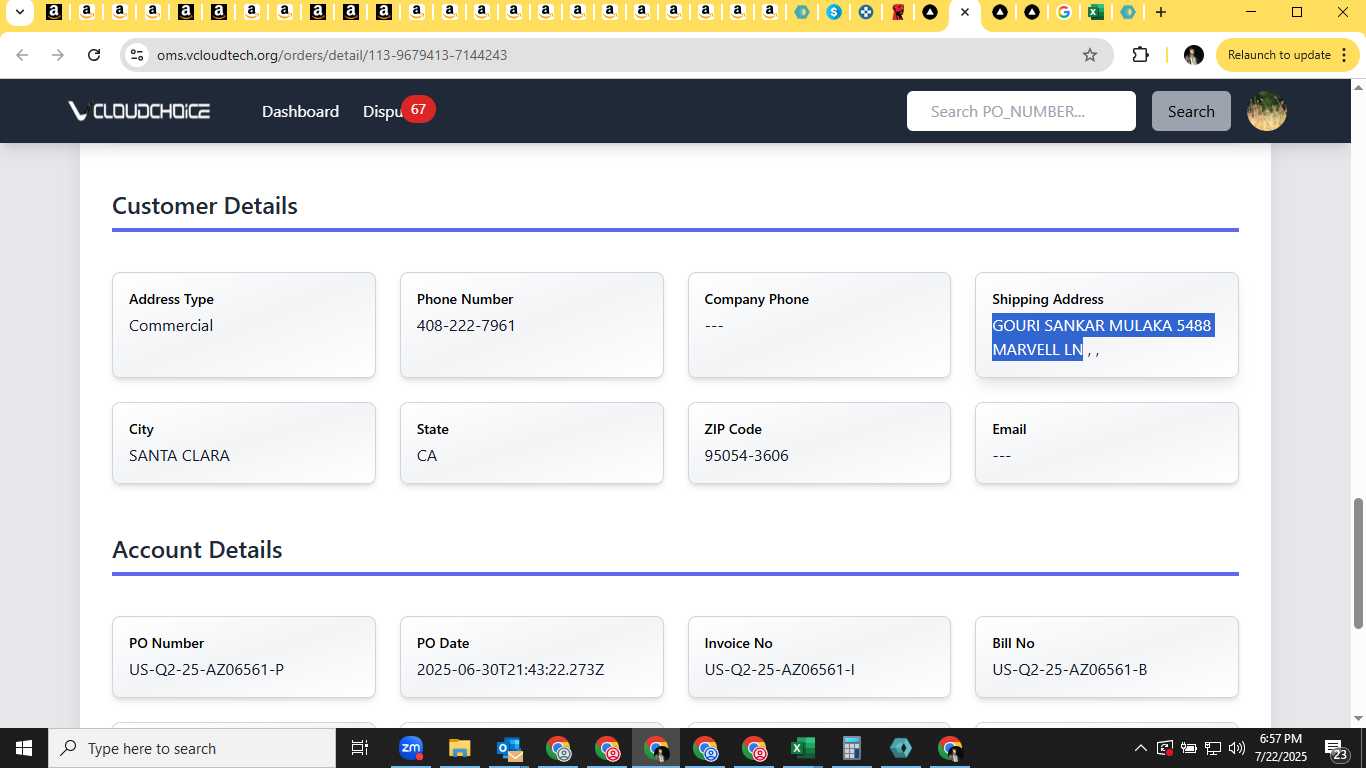The image size is (1366, 768).
Task: Click the 67 notification badge
Action: coord(418,109)
